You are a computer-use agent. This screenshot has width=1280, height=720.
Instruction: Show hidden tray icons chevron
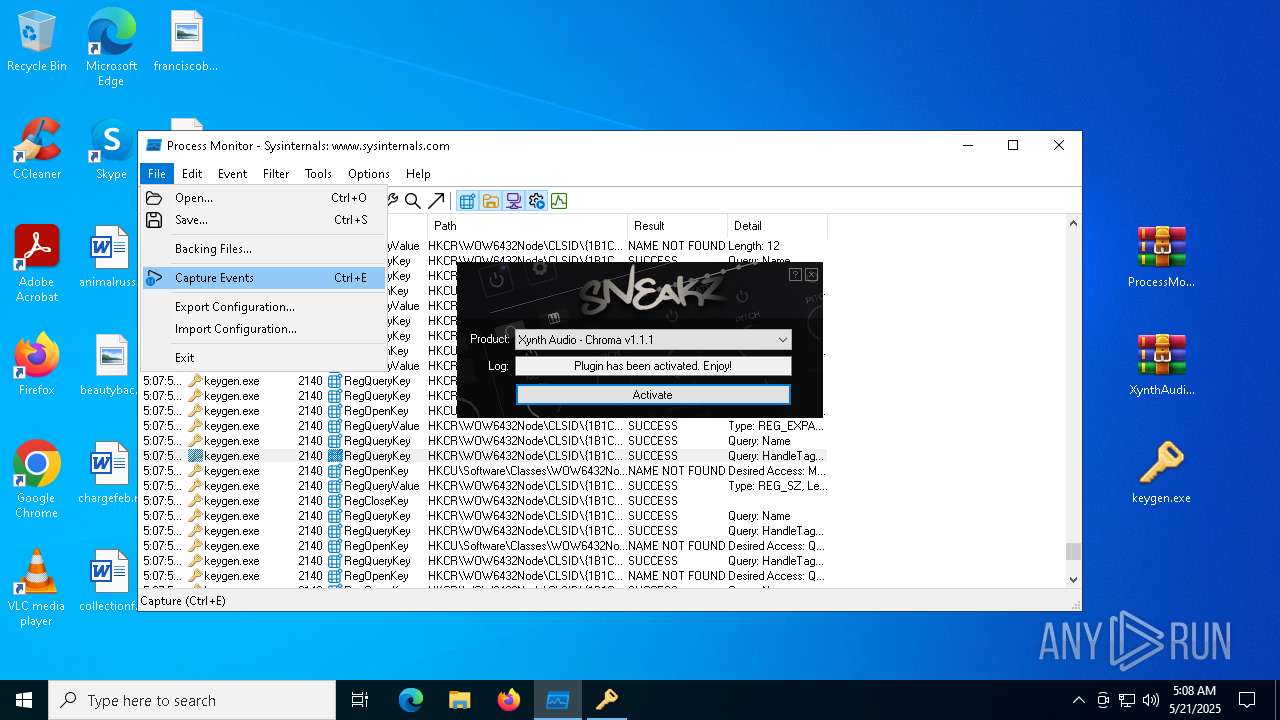point(1078,700)
